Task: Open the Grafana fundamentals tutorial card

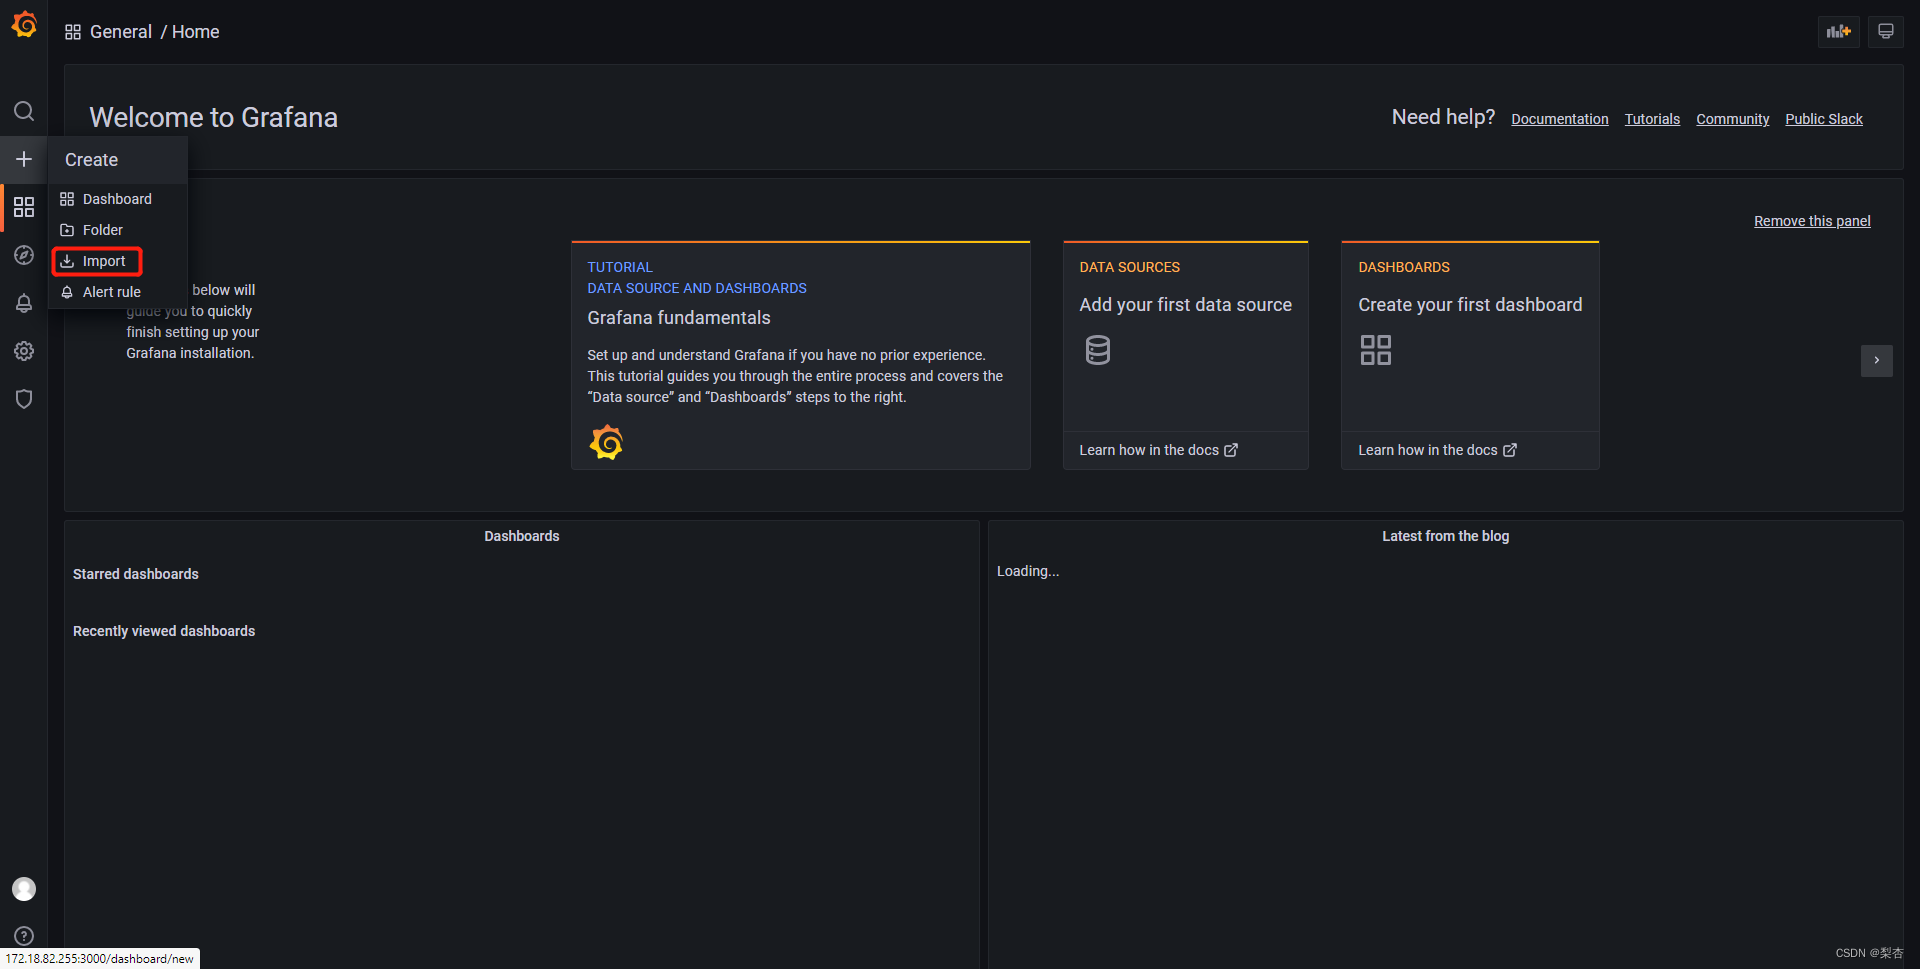Action: pos(800,355)
